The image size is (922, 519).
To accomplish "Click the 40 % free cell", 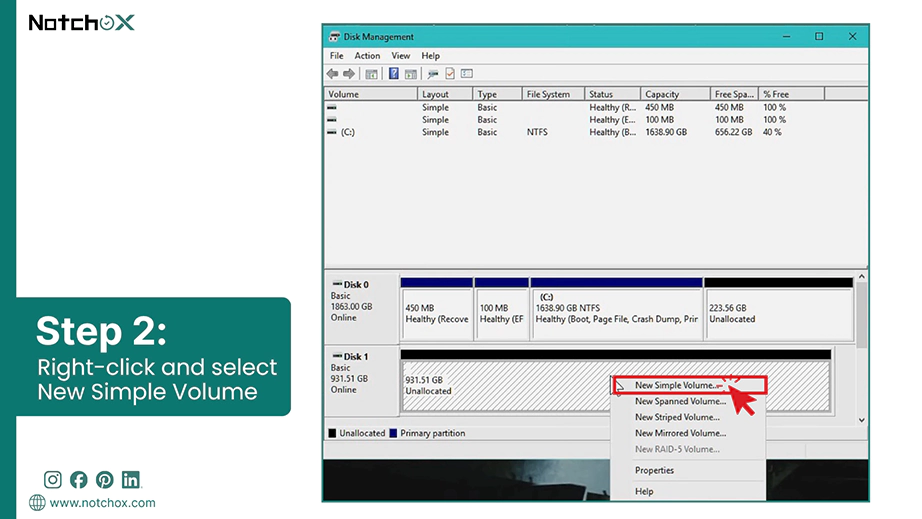I will coord(772,132).
